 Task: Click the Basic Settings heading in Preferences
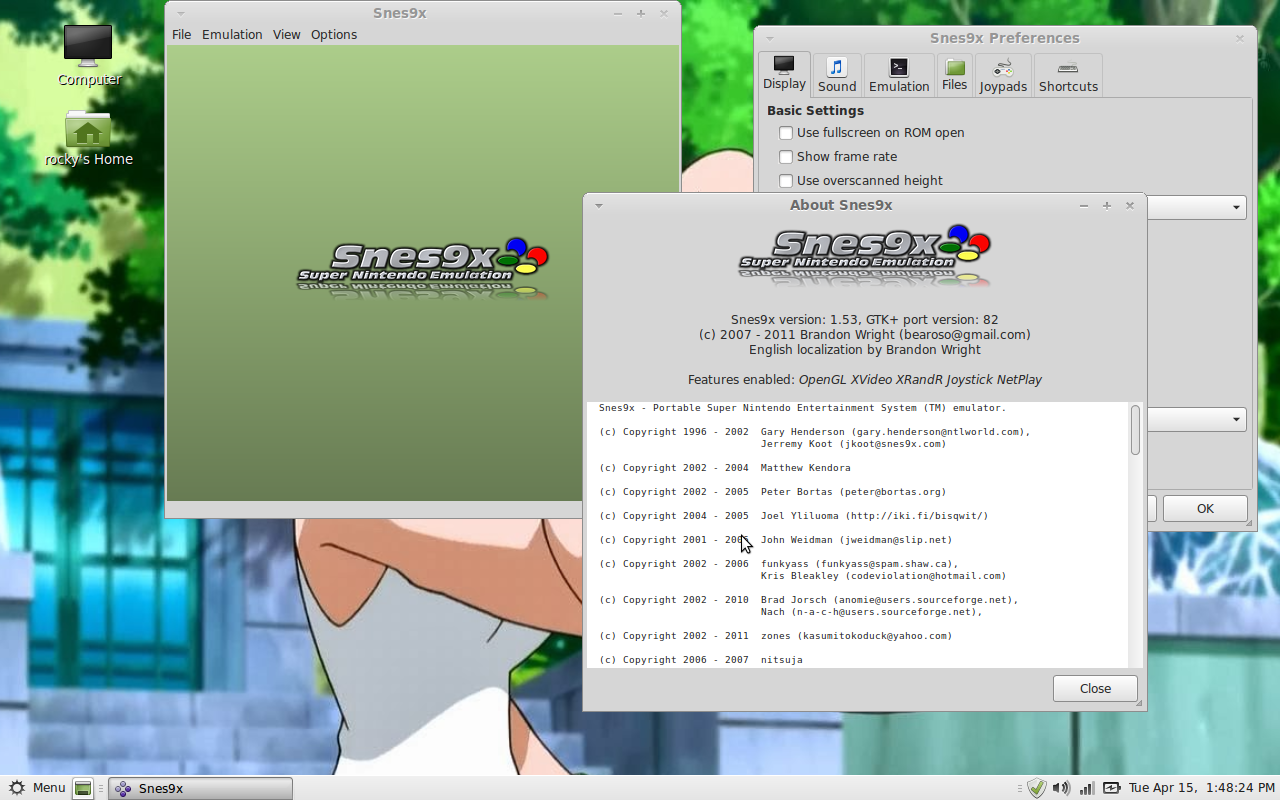pyautogui.click(x=815, y=111)
